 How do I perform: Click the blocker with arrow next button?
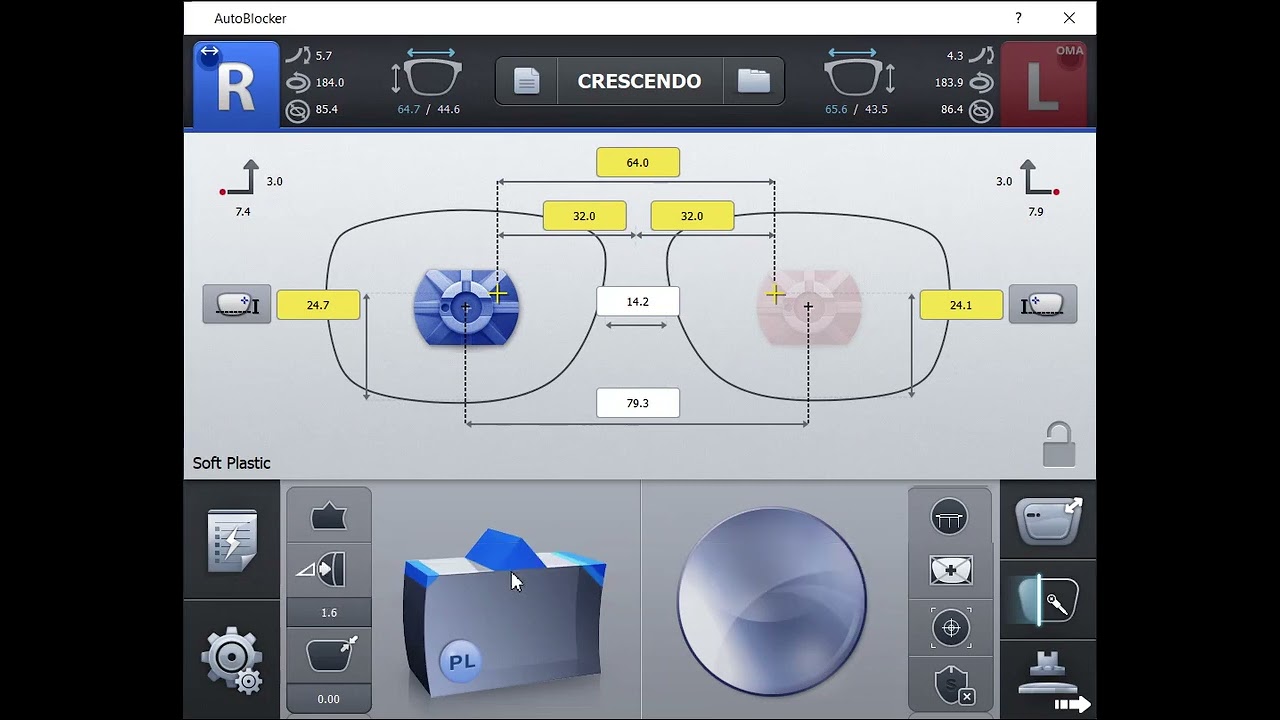(1048, 681)
